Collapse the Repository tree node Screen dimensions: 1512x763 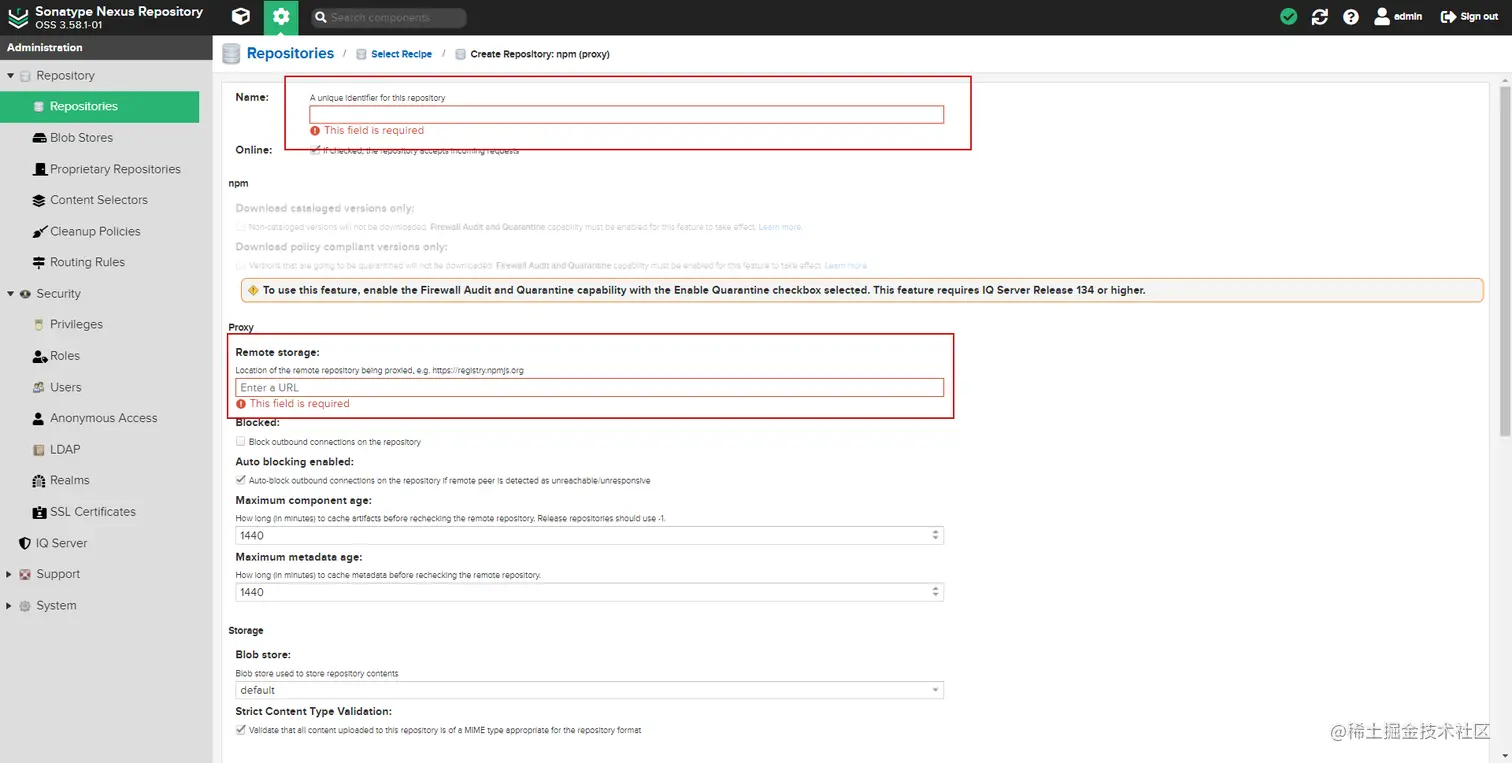coord(11,75)
